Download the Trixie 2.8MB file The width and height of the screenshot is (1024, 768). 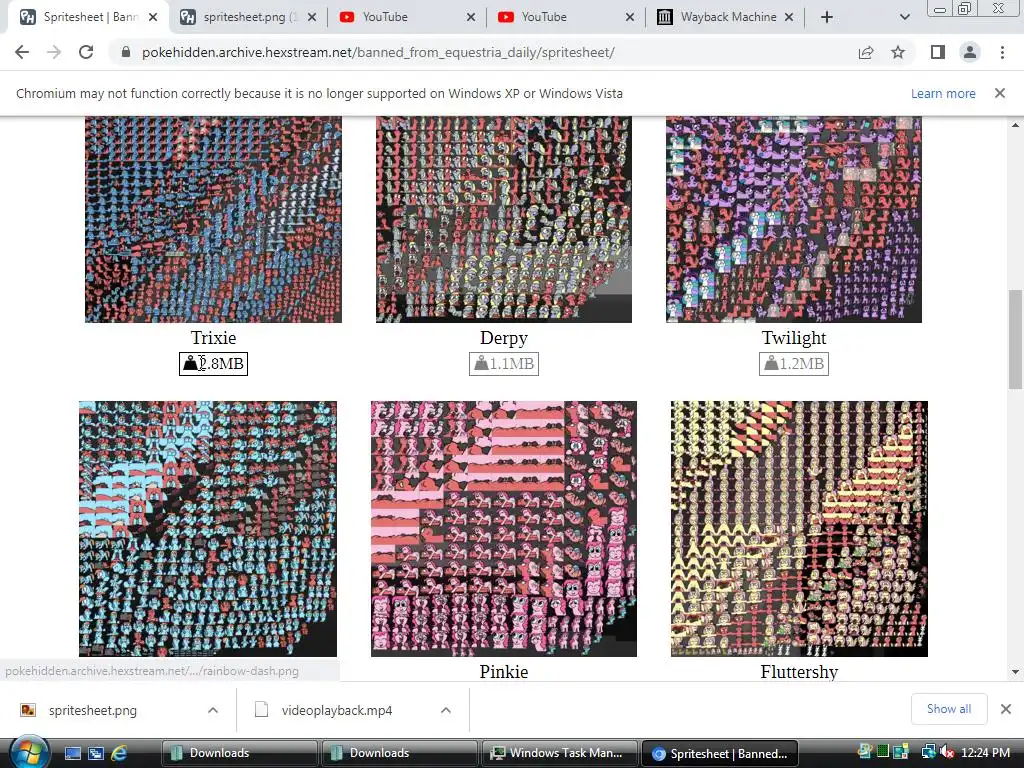pyautogui.click(x=214, y=364)
